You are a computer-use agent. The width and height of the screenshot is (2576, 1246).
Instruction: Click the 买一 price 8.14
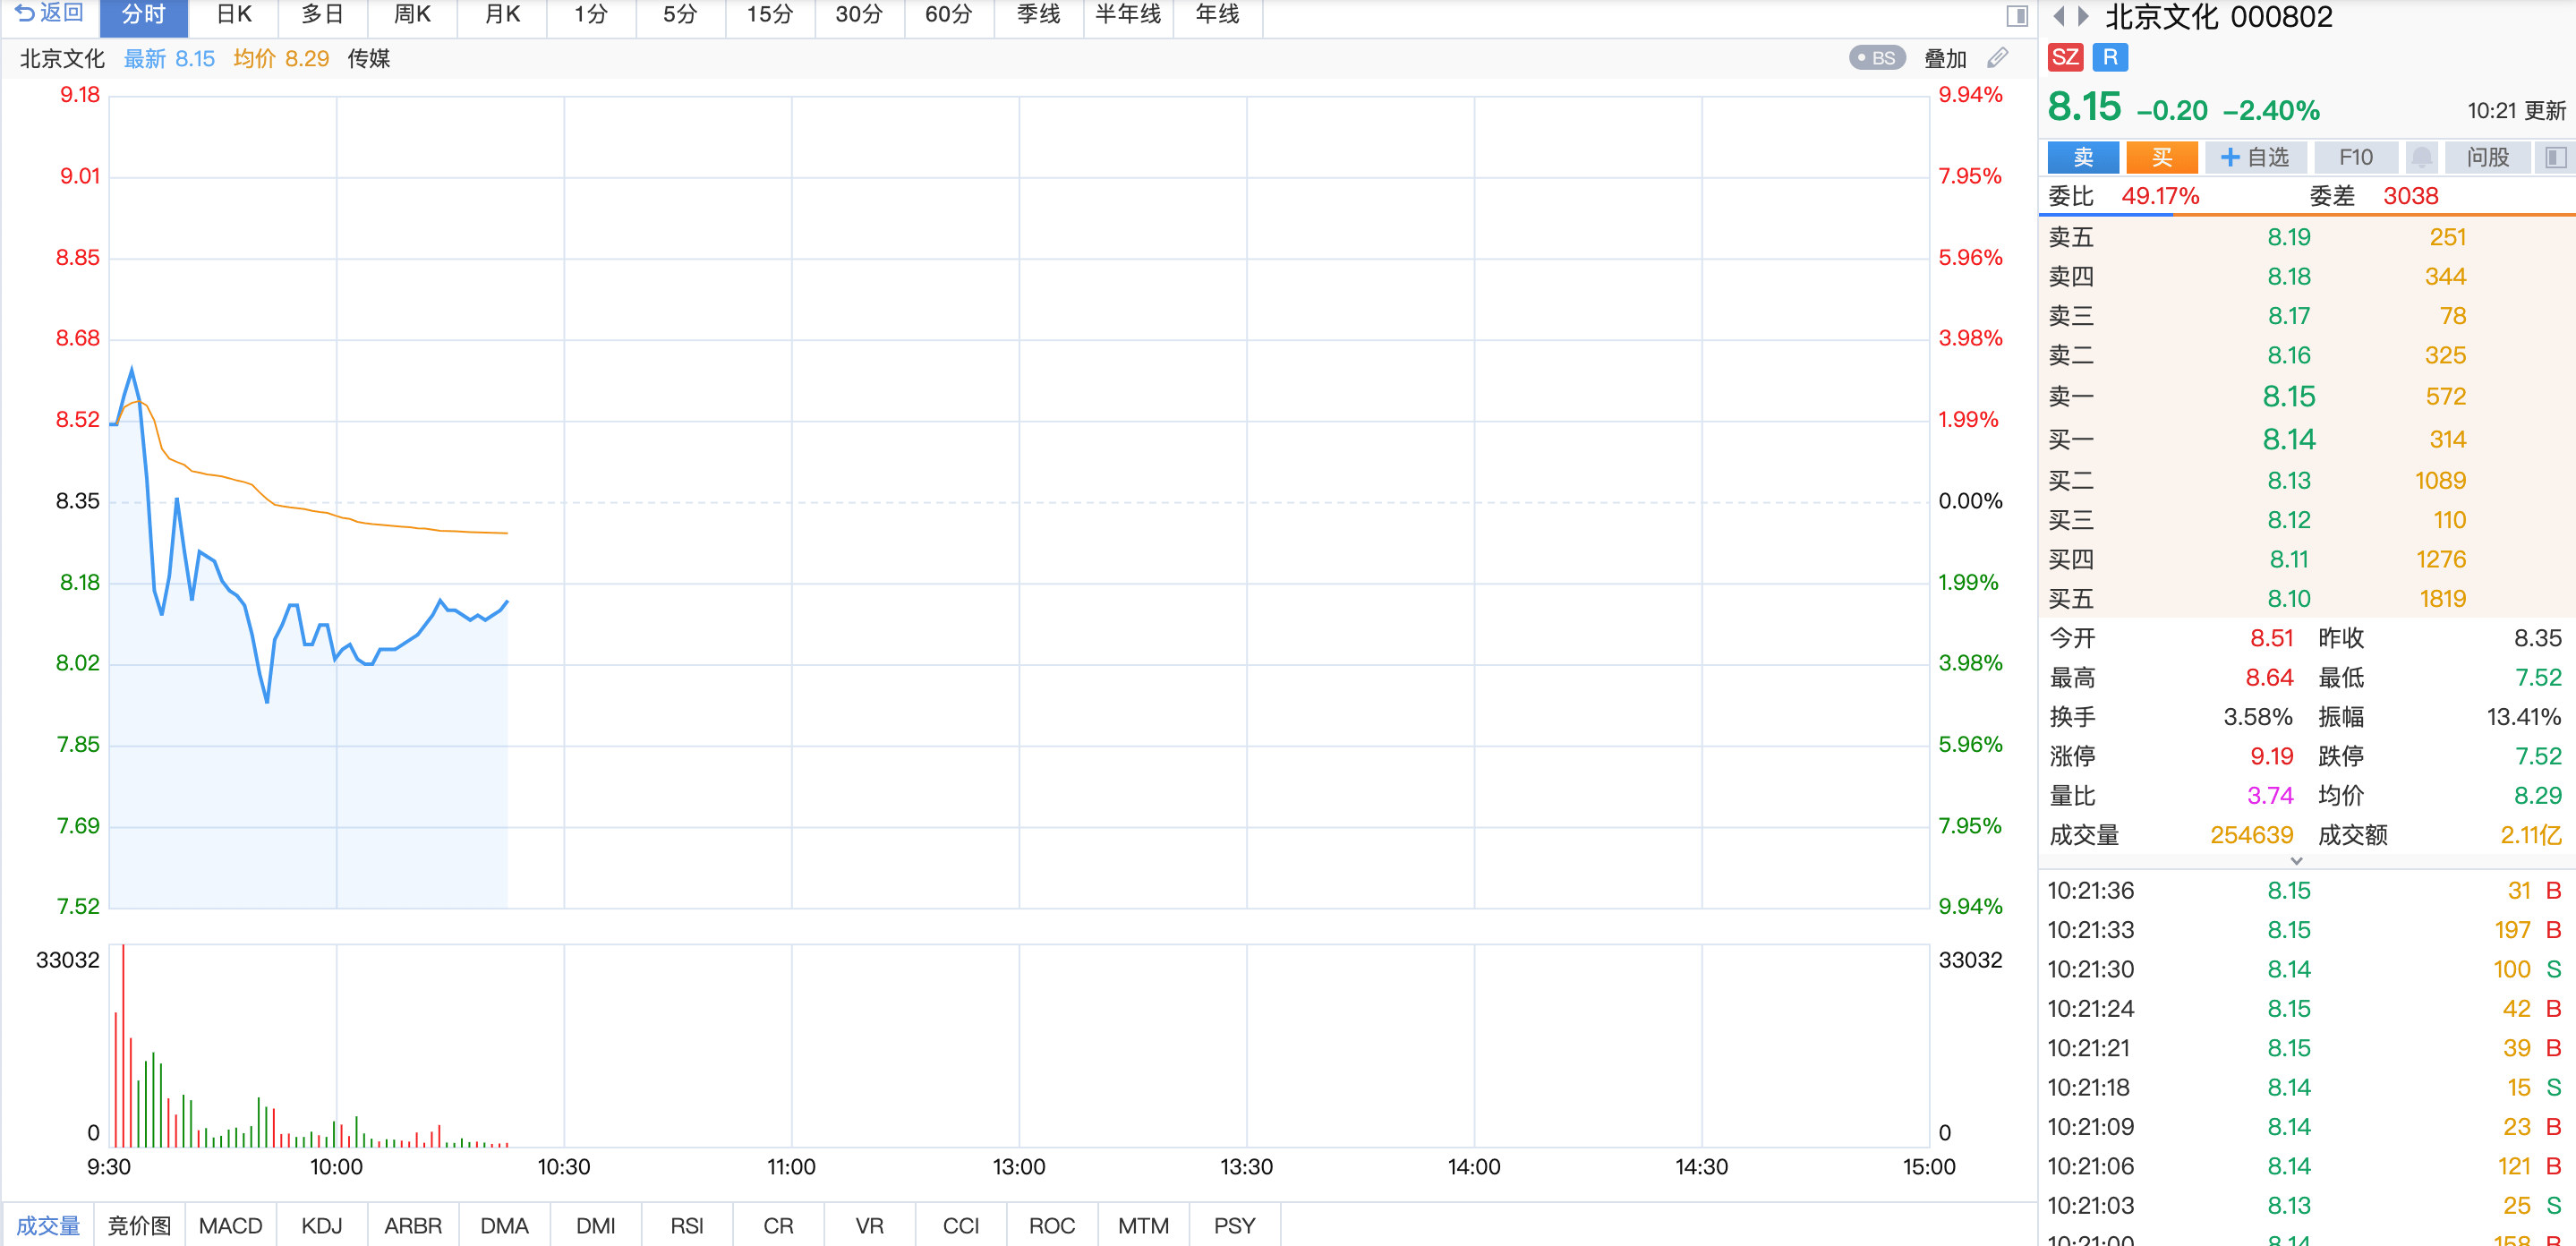pos(2288,439)
